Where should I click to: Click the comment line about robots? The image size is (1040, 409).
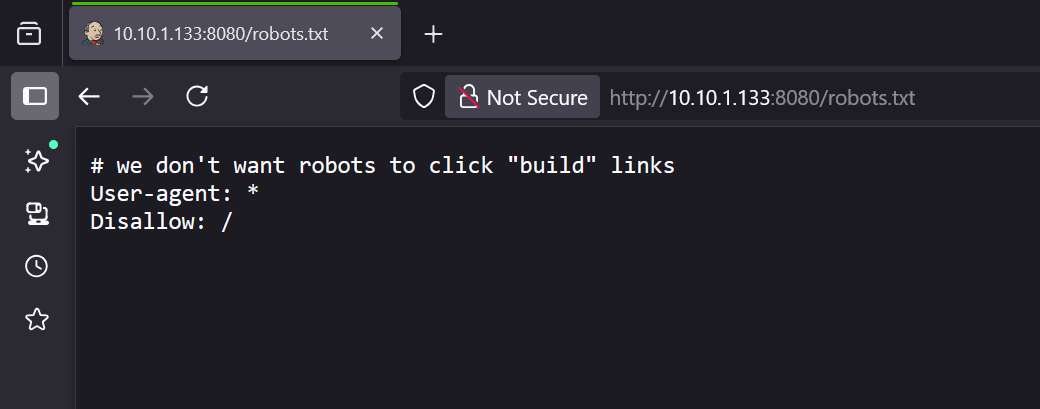pyautogui.click(x=382, y=166)
